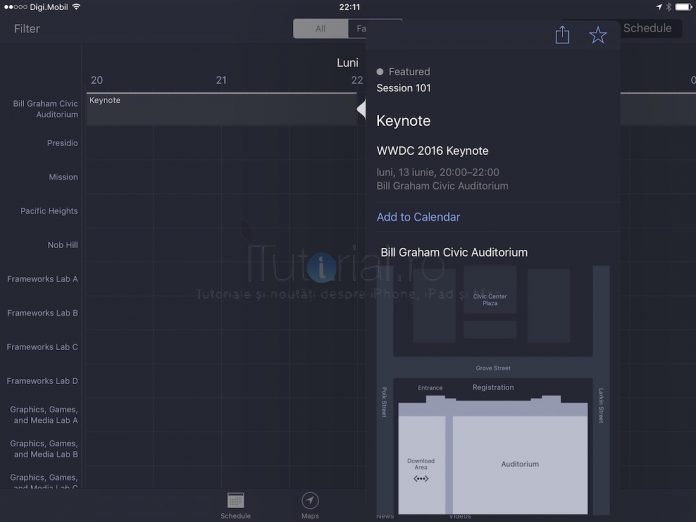Tap the Entrance label on map
696x522 pixels.
[x=430, y=388]
